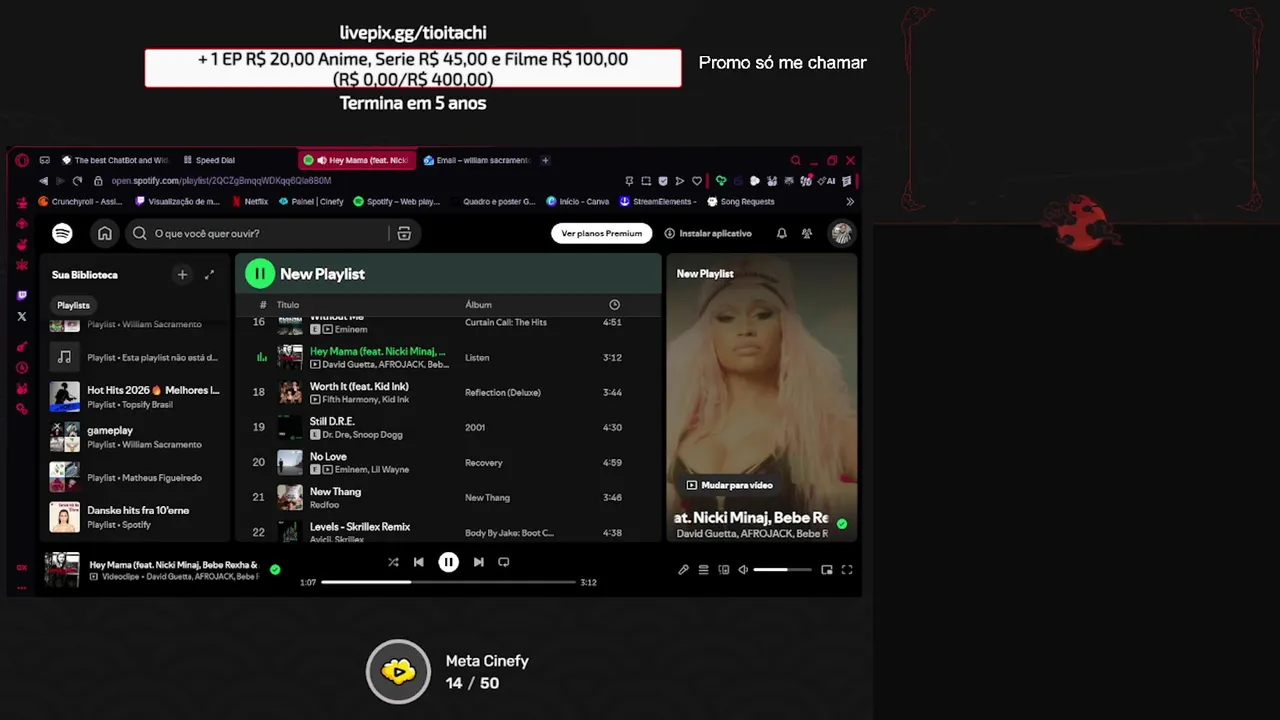Go to Spotify Home button

click(x=104, y=233)
